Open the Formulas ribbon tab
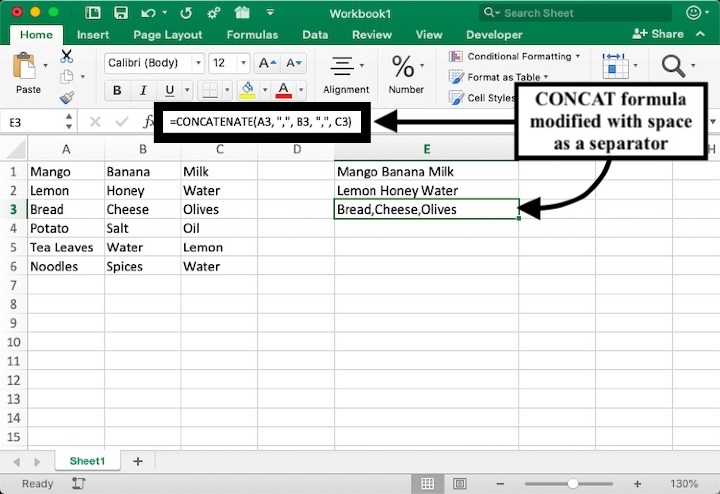720x494 pixels. 252,35
